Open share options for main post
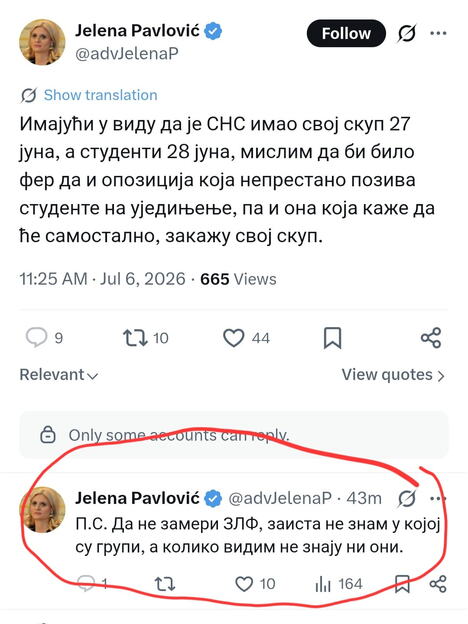Screen dimensions: 468x624 coord(431,338)
